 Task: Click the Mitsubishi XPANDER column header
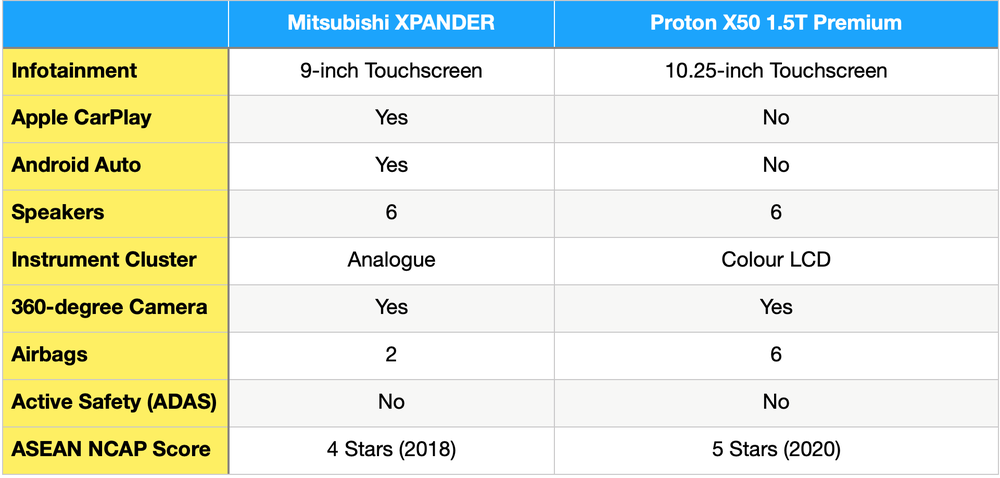coord(391,23)
